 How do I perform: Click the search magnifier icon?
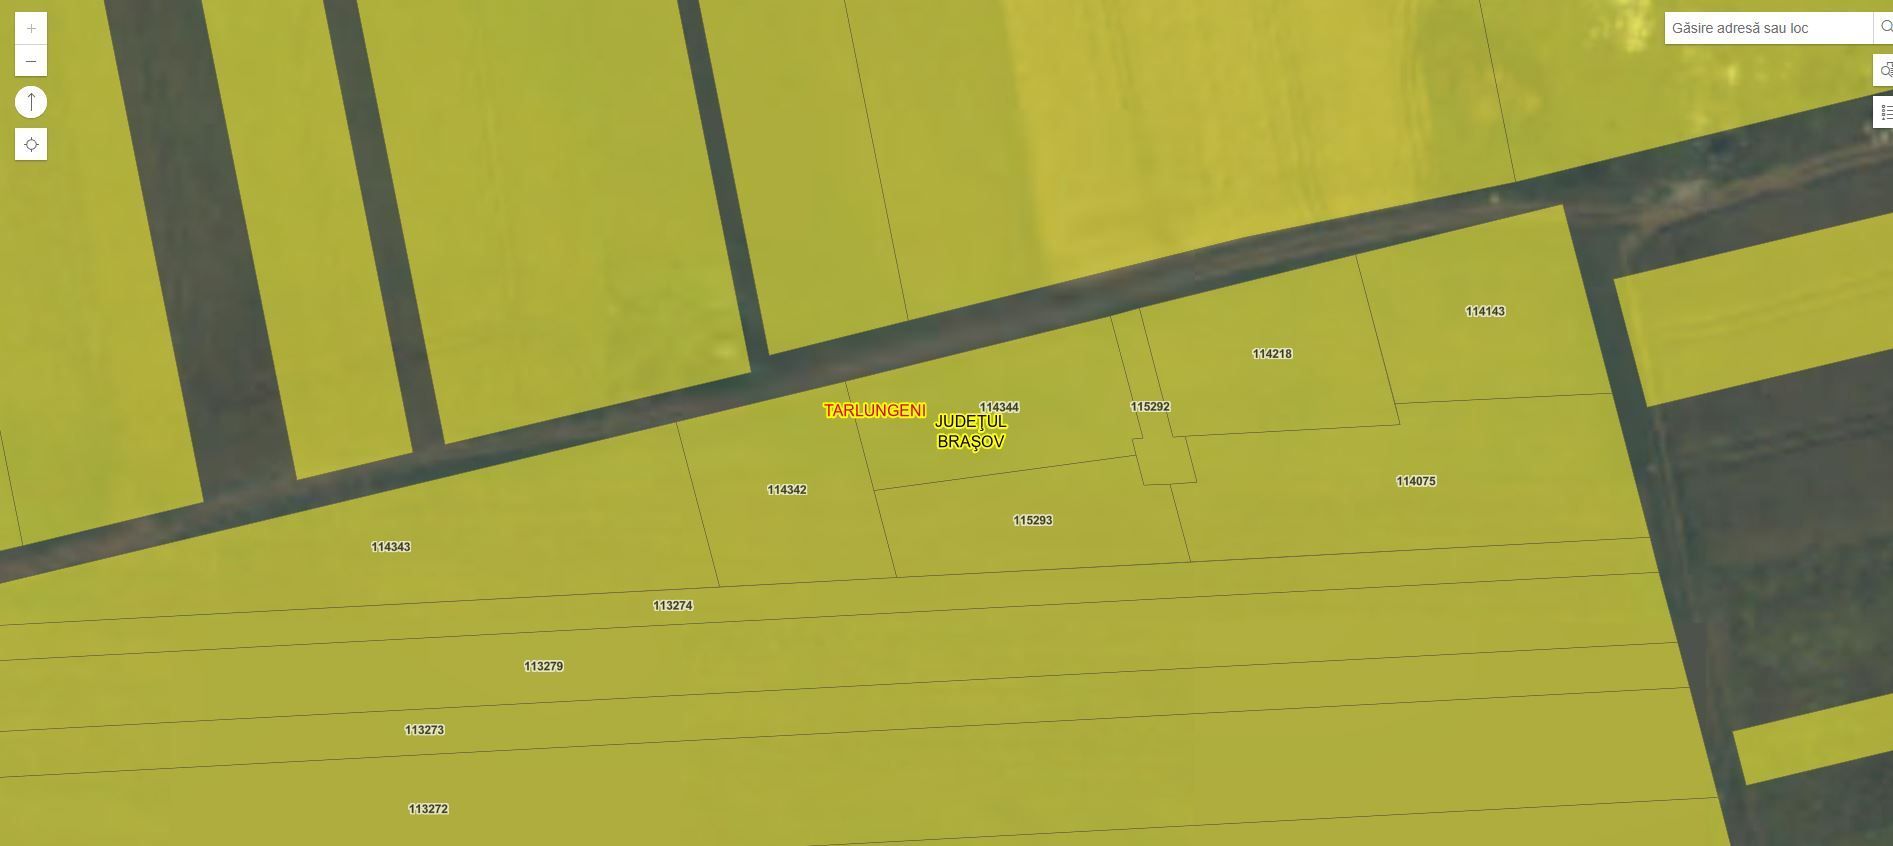coord(1884,28)
